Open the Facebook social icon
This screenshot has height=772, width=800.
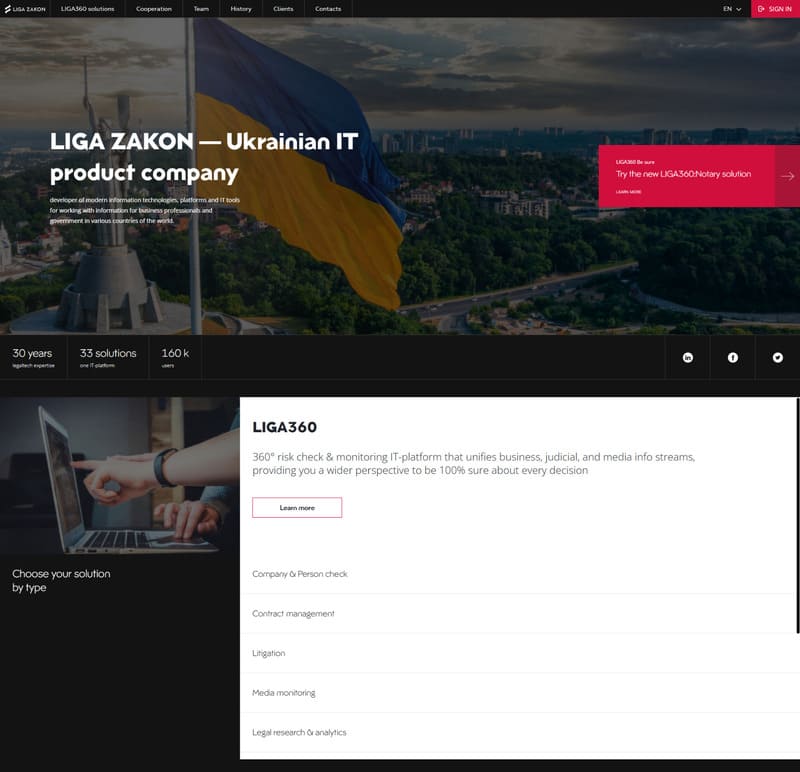(x=733, y=357)
